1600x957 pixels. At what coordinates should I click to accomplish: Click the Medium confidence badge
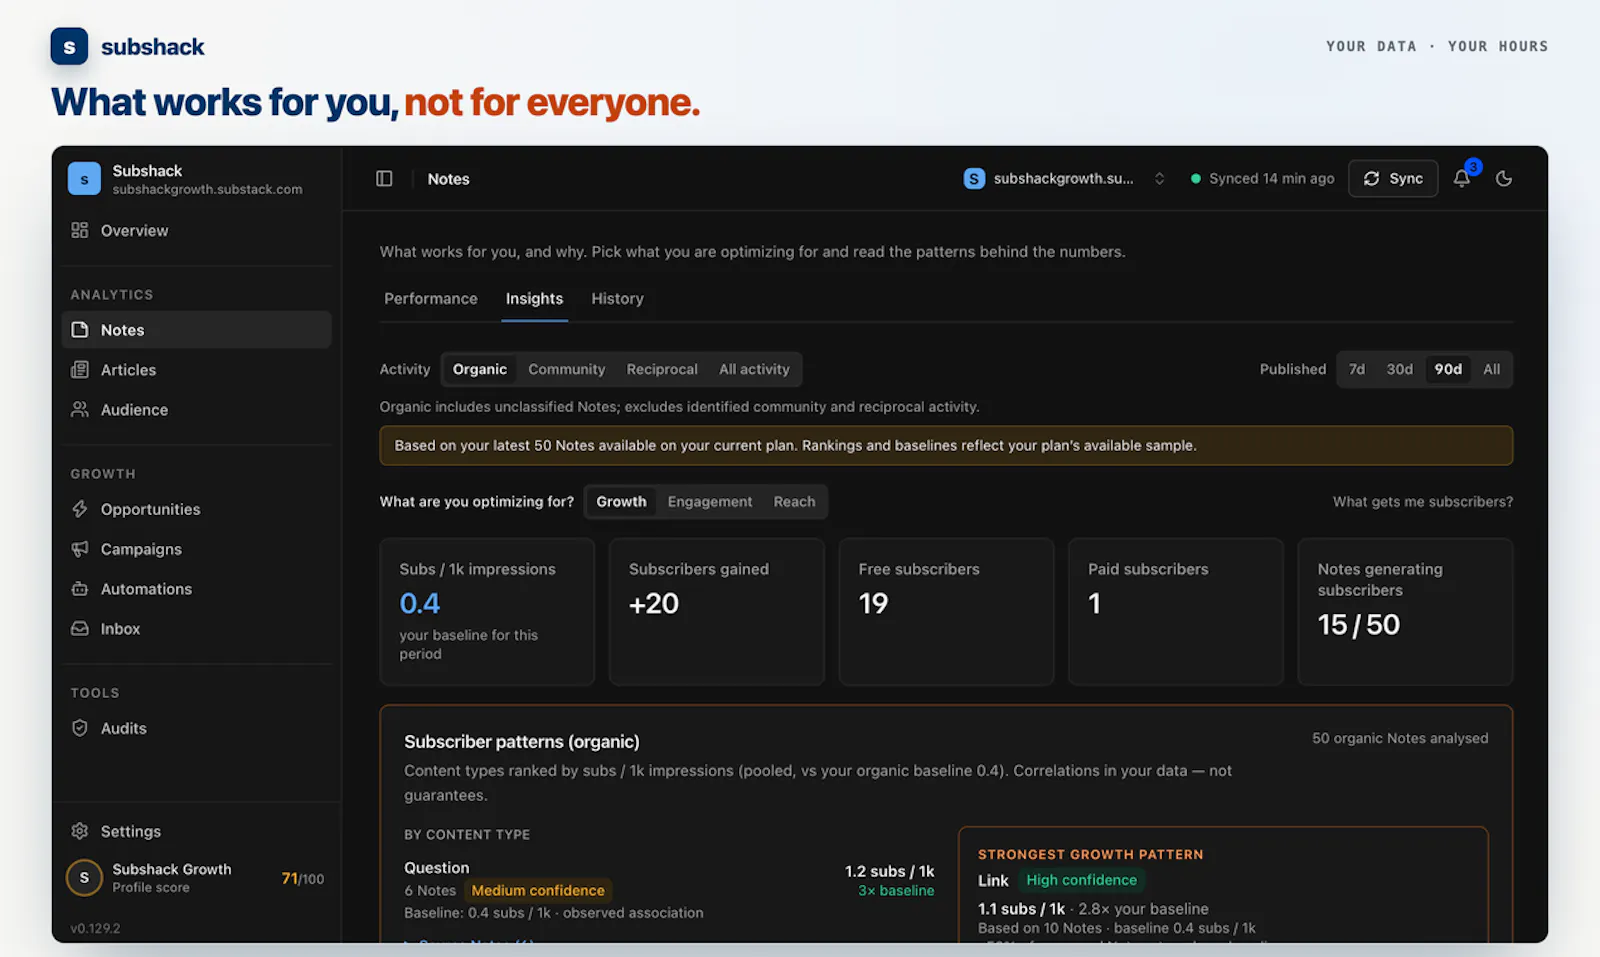(x=538, y=890)
